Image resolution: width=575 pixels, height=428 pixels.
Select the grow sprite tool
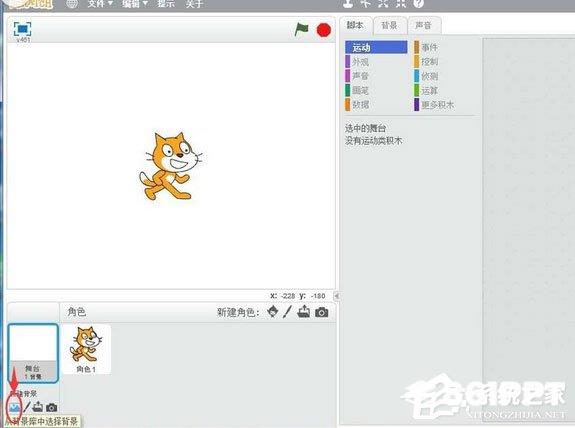coord(383,3)
